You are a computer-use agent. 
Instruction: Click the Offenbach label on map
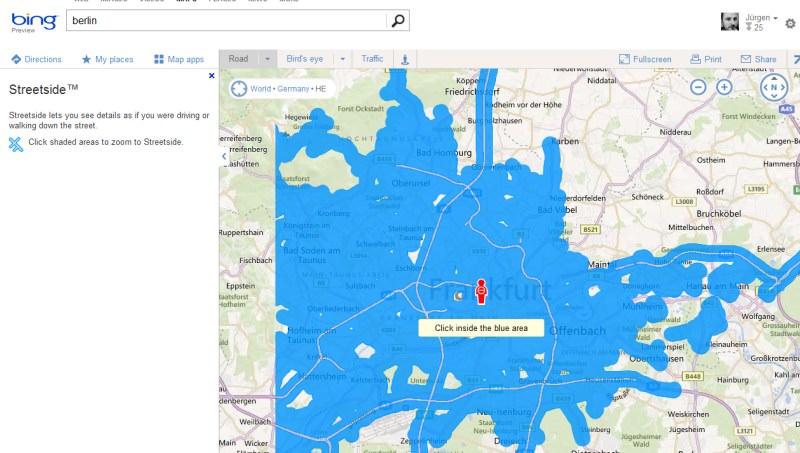pyautogui.click(x=578, y=331)
